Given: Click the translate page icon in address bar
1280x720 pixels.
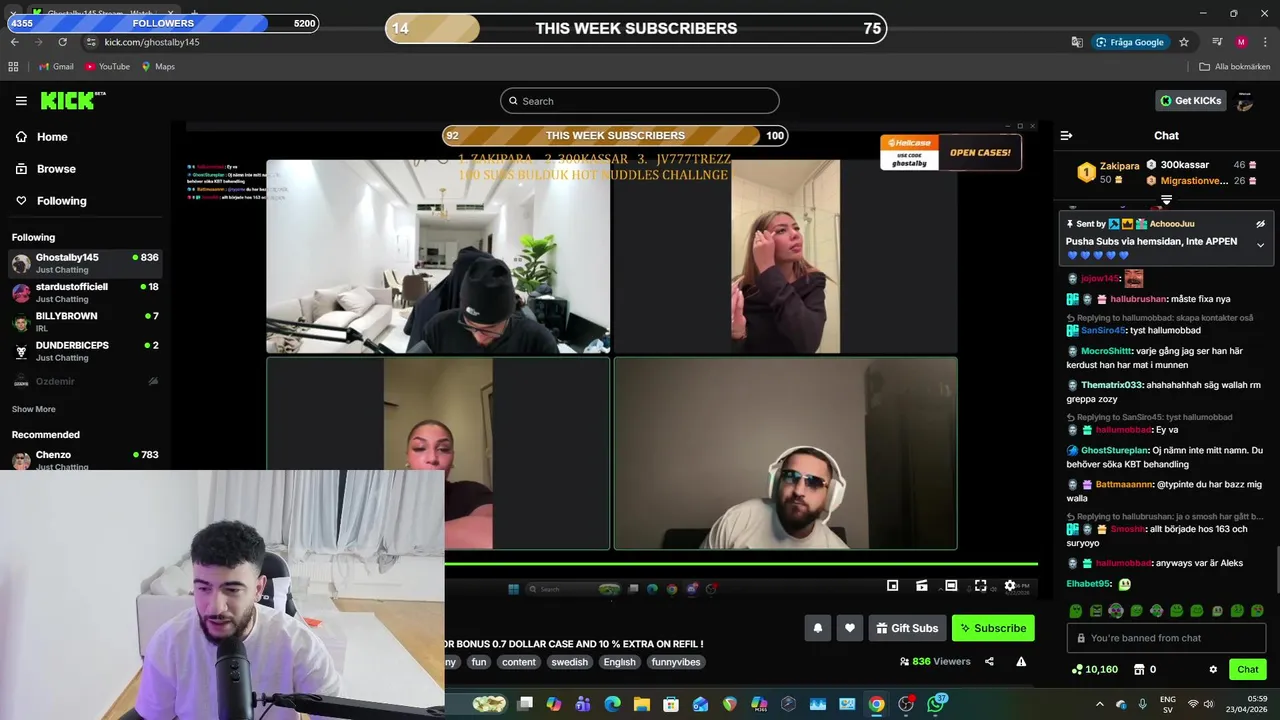Looking at the screenshot, I should [1077, 42].
